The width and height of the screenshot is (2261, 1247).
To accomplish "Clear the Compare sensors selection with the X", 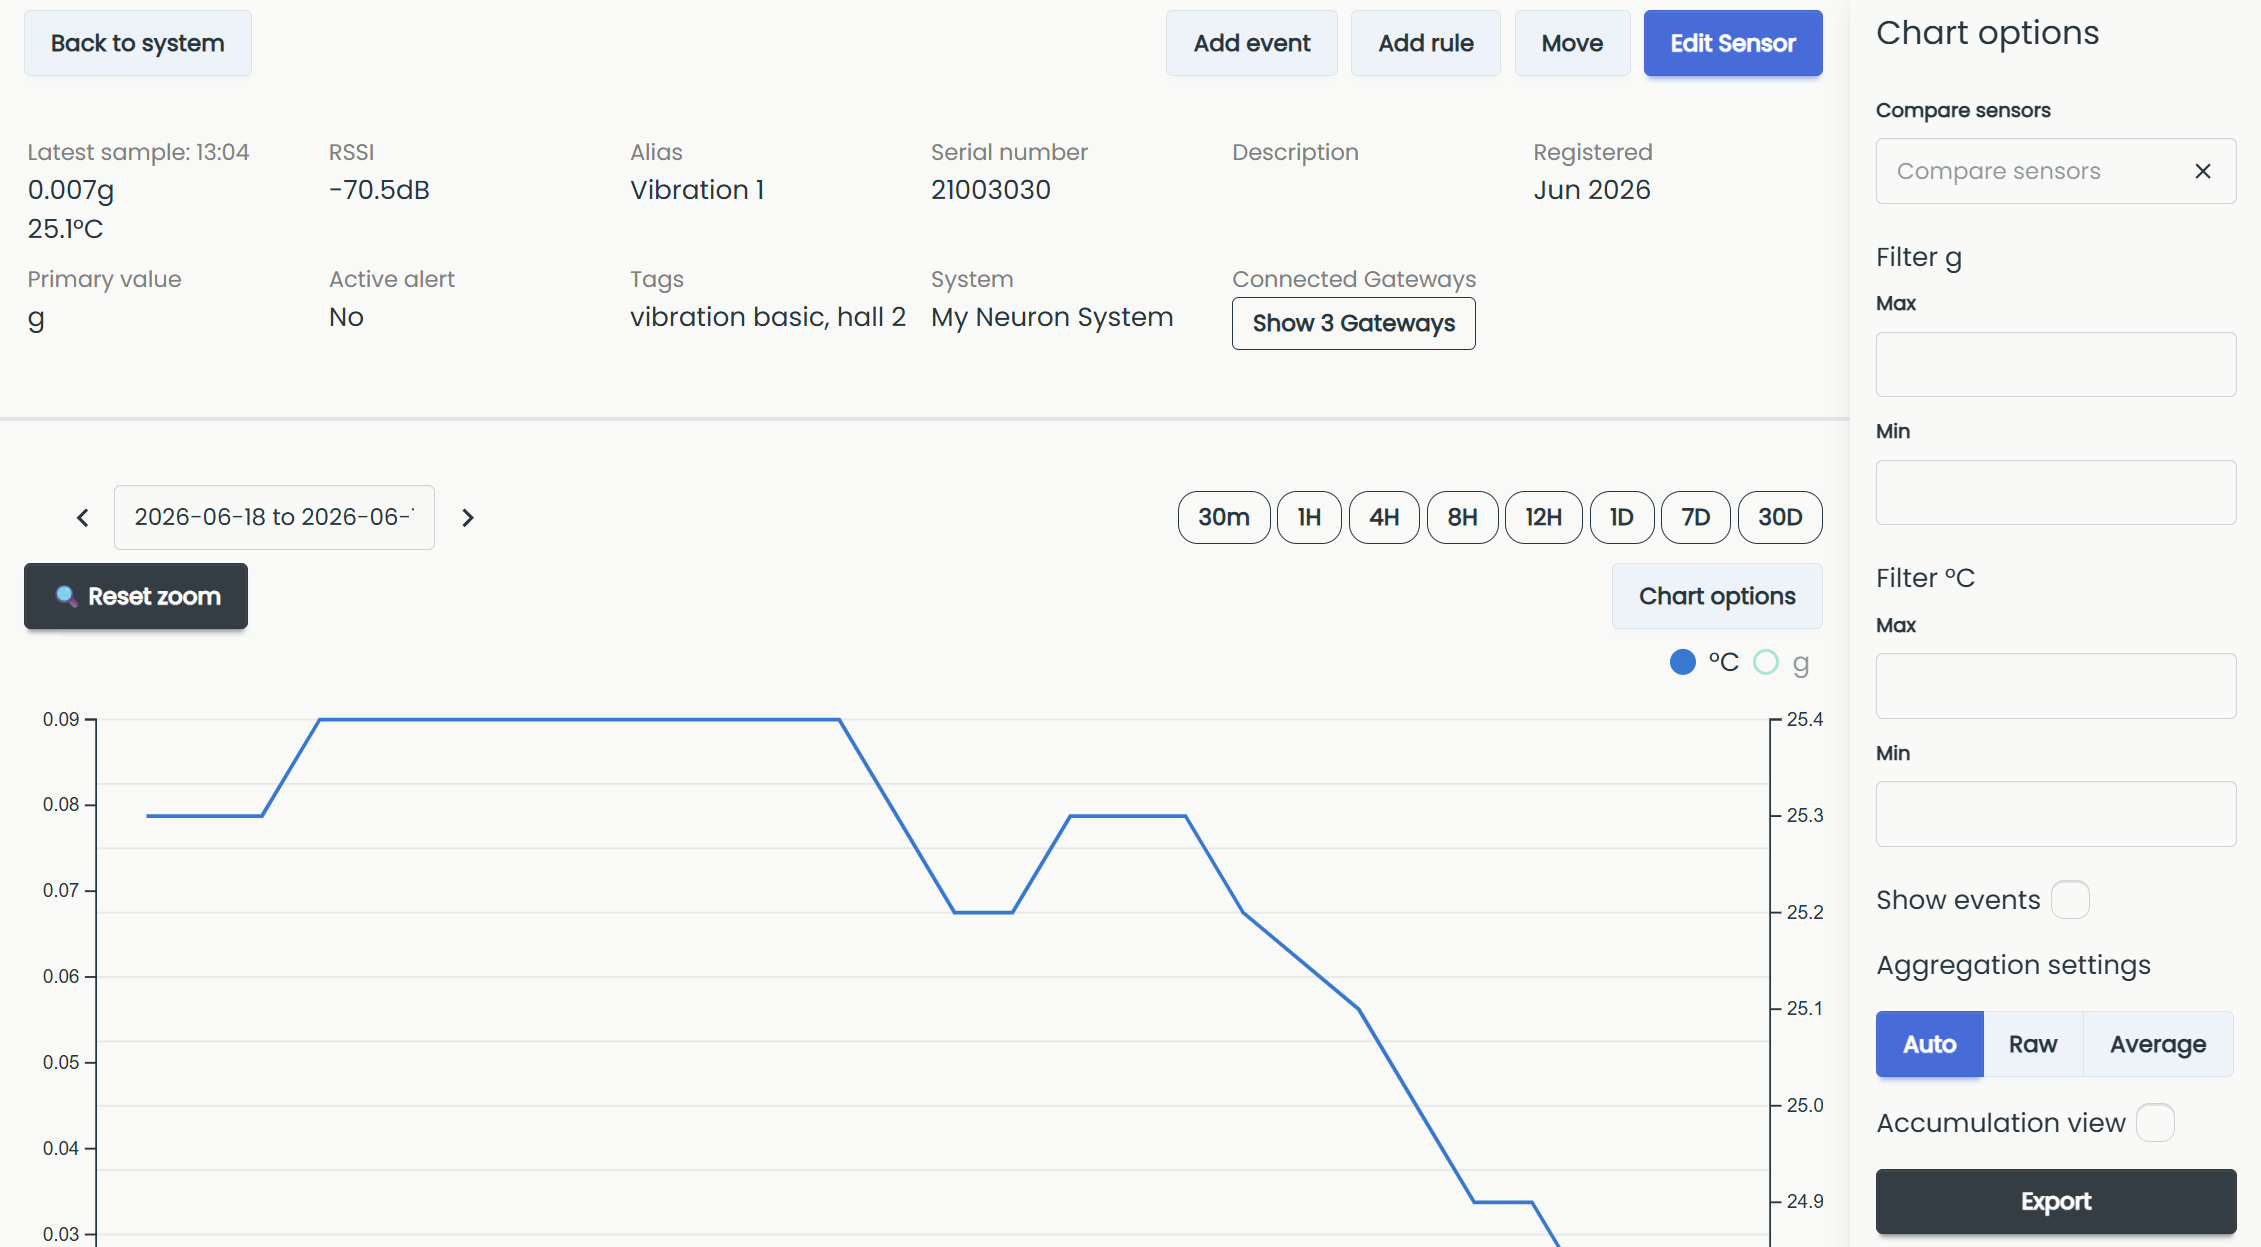I will click(2202, 171).
